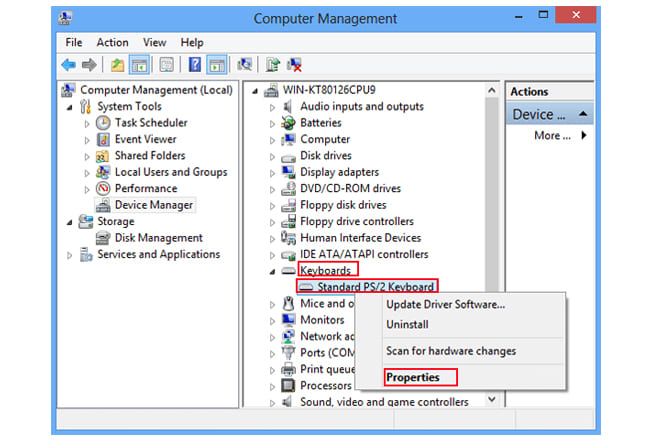650x441 pixels.
Task: Click the Forward arrow toolbar icon
Action: 89,65
